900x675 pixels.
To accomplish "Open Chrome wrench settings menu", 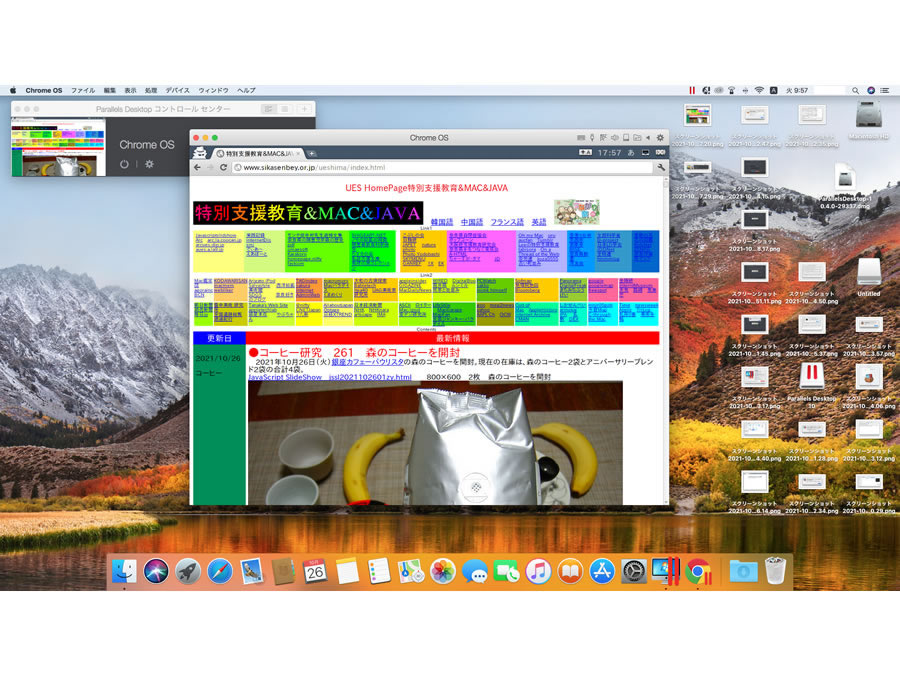I will click(x=661, y=168).
